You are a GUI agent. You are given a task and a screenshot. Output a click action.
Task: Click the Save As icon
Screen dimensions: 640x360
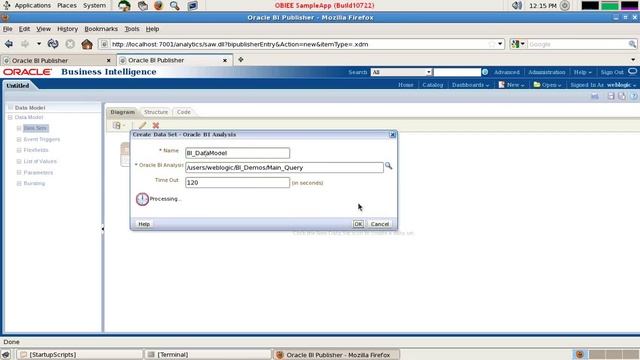click(622, 96)
